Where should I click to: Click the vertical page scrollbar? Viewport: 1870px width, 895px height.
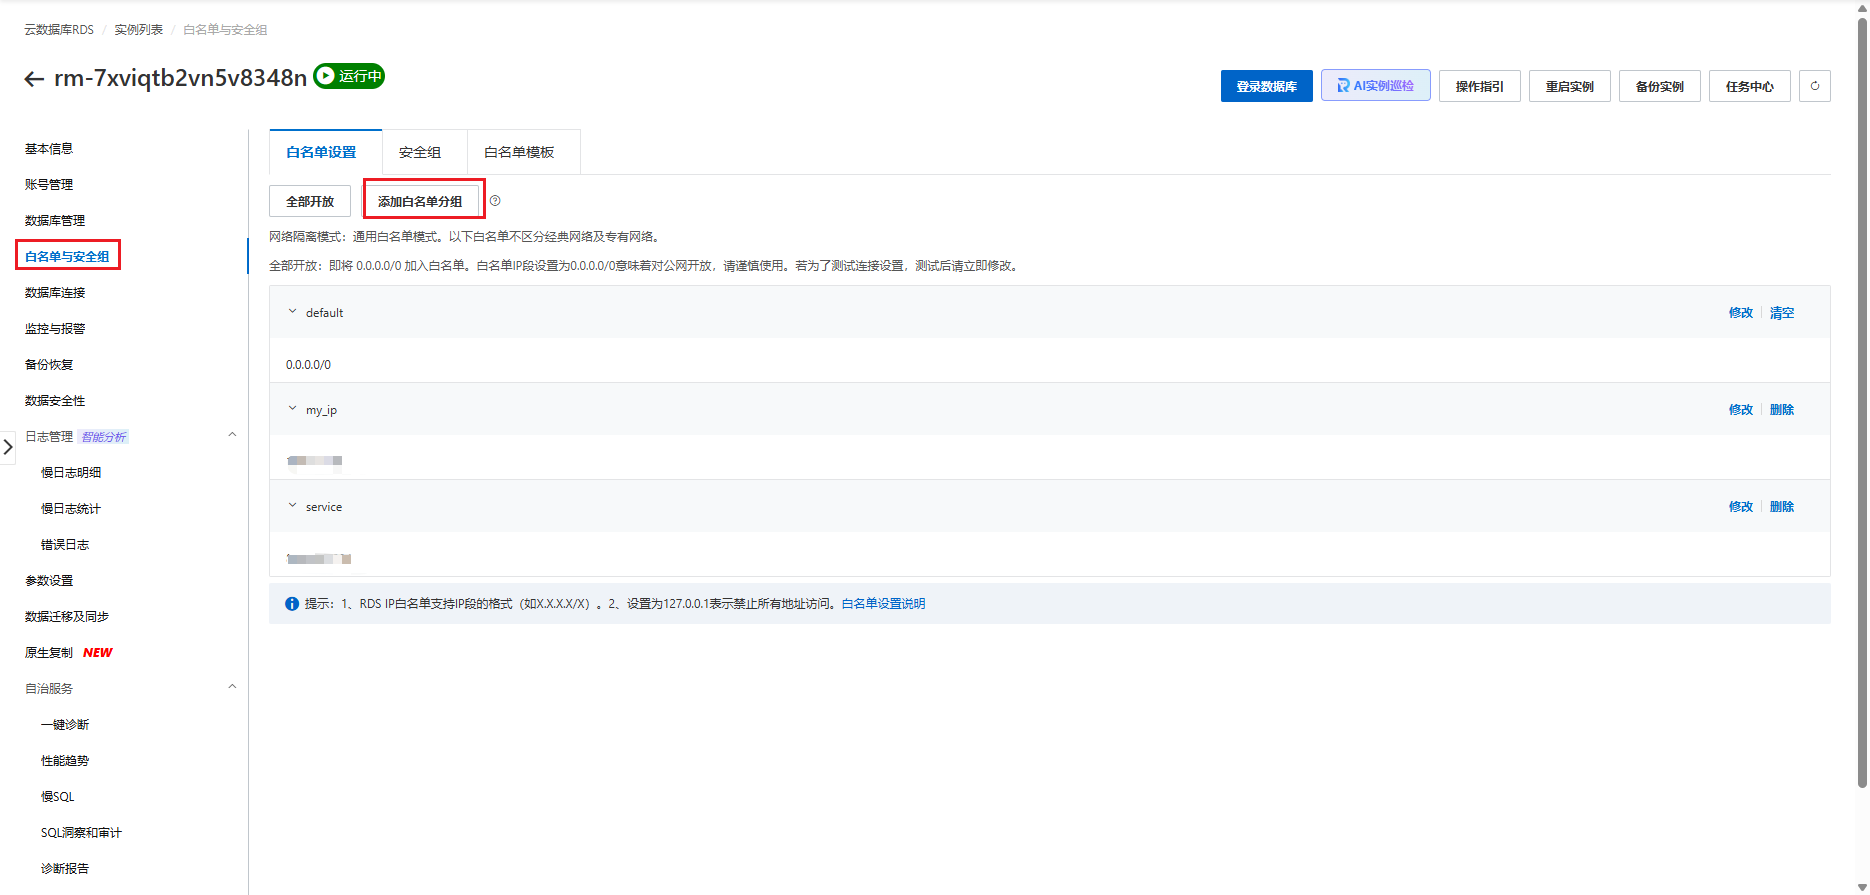tap(1862, 400)
